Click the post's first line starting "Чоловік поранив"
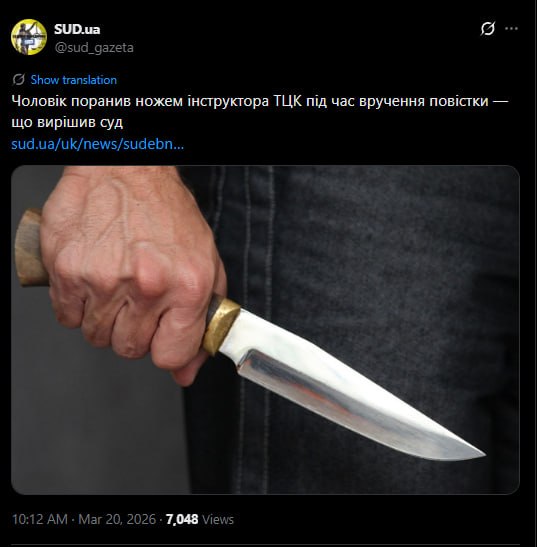537x547 pixels. point(260,101)
